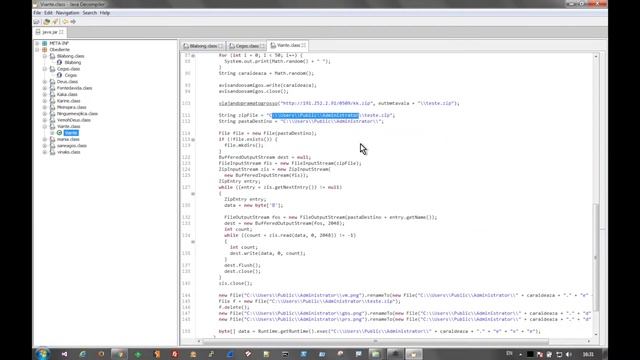Click the Deus.class file icon
Image resolution: width=640 pixels, height=360 pixels.
[x=52, y=82]
